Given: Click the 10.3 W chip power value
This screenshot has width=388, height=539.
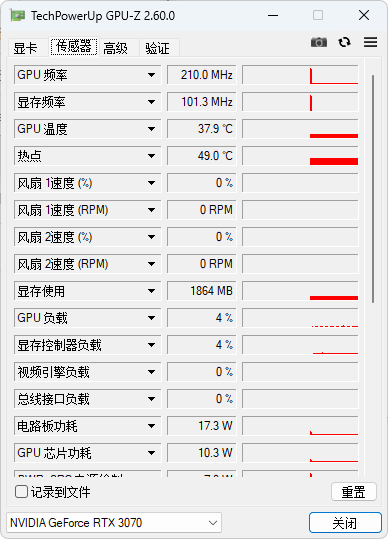Looking at the screenshot, I should 202,453.
